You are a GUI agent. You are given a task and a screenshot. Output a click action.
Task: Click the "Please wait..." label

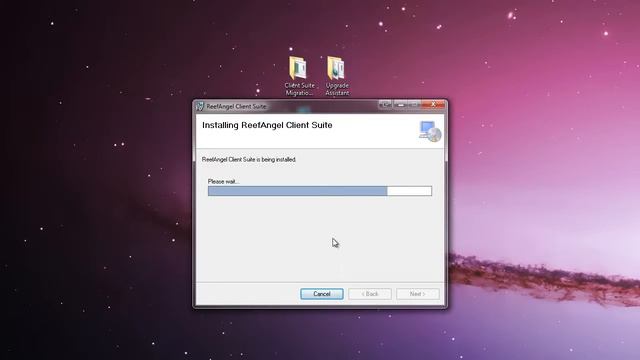tap(224, 182)
